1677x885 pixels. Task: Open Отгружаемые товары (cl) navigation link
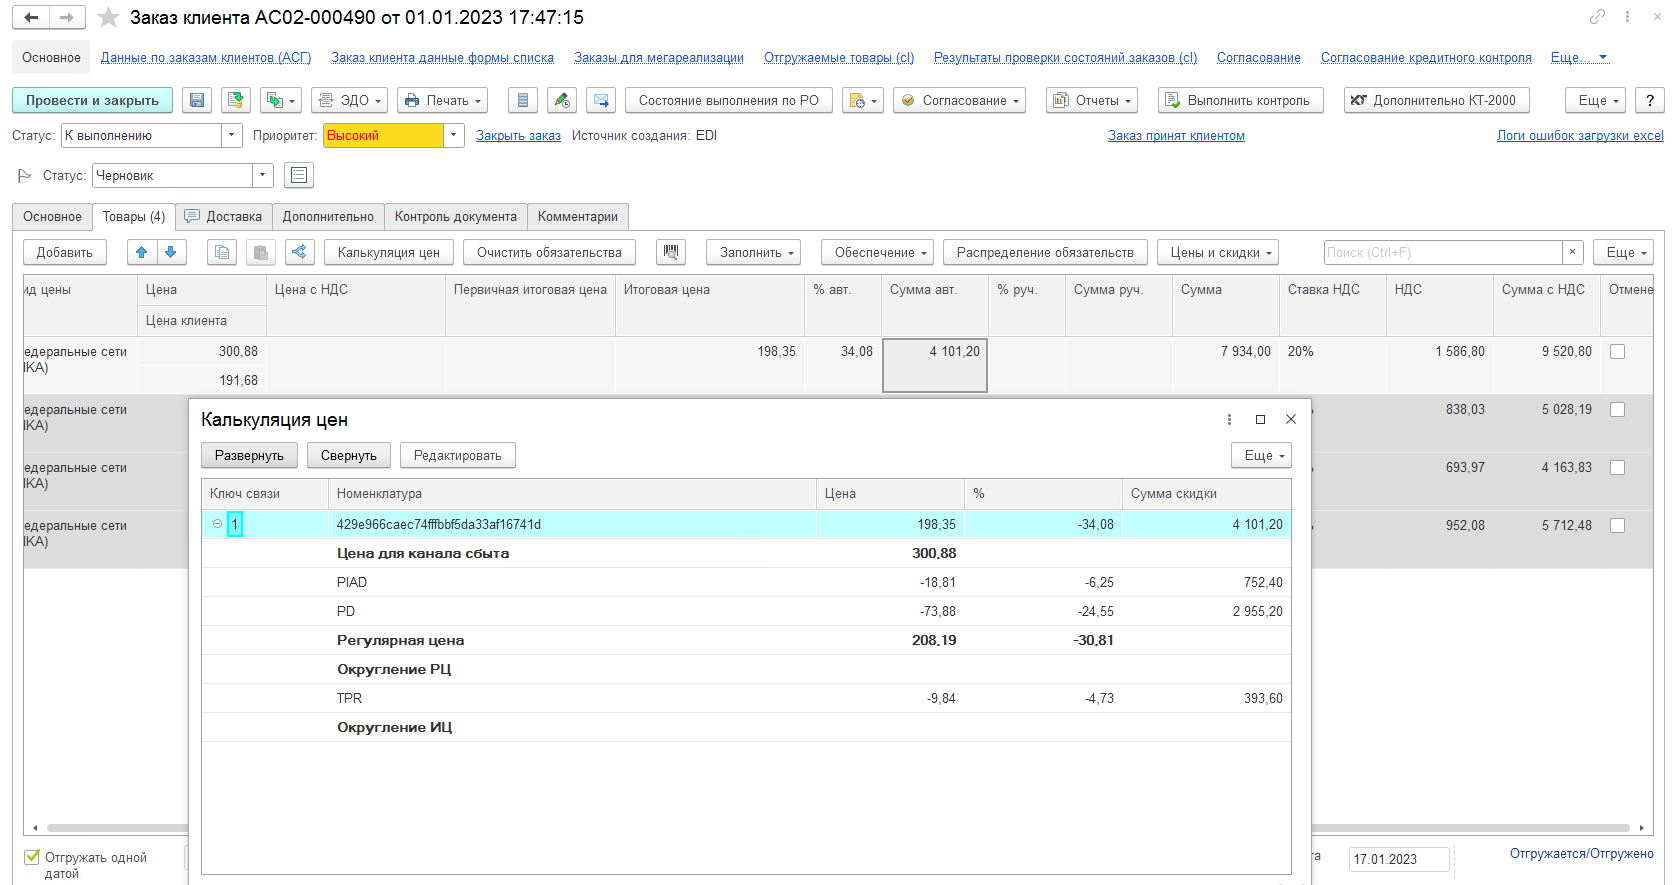pos(839,57)
